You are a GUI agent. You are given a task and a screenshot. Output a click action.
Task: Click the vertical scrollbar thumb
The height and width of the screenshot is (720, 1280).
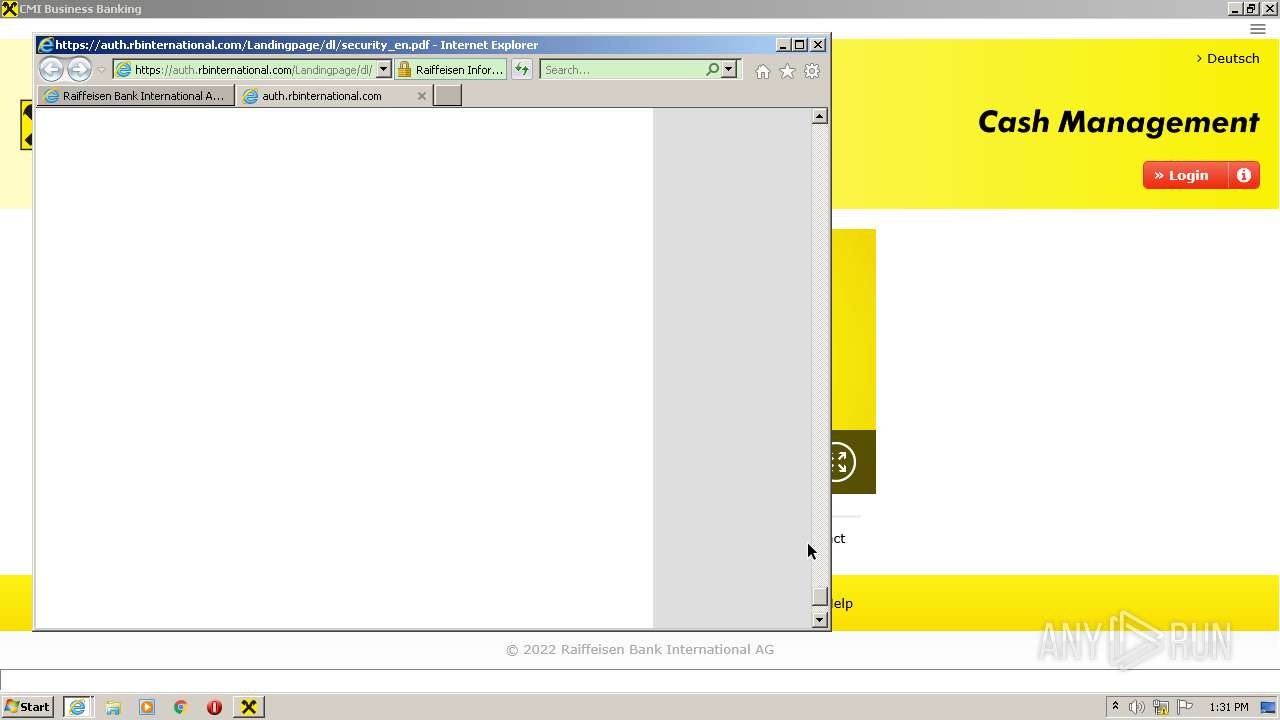[x=819, y=597]
